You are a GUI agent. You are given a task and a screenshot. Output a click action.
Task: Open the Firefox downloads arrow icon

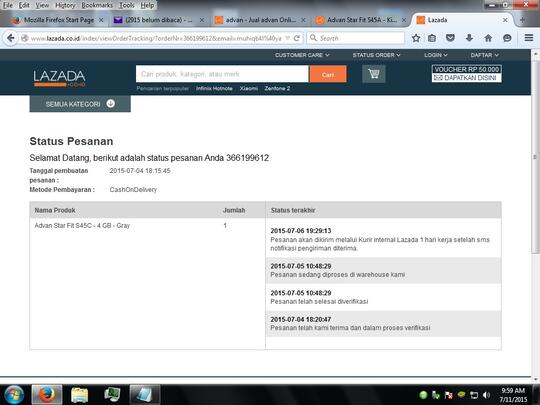[x=469, y=38]
